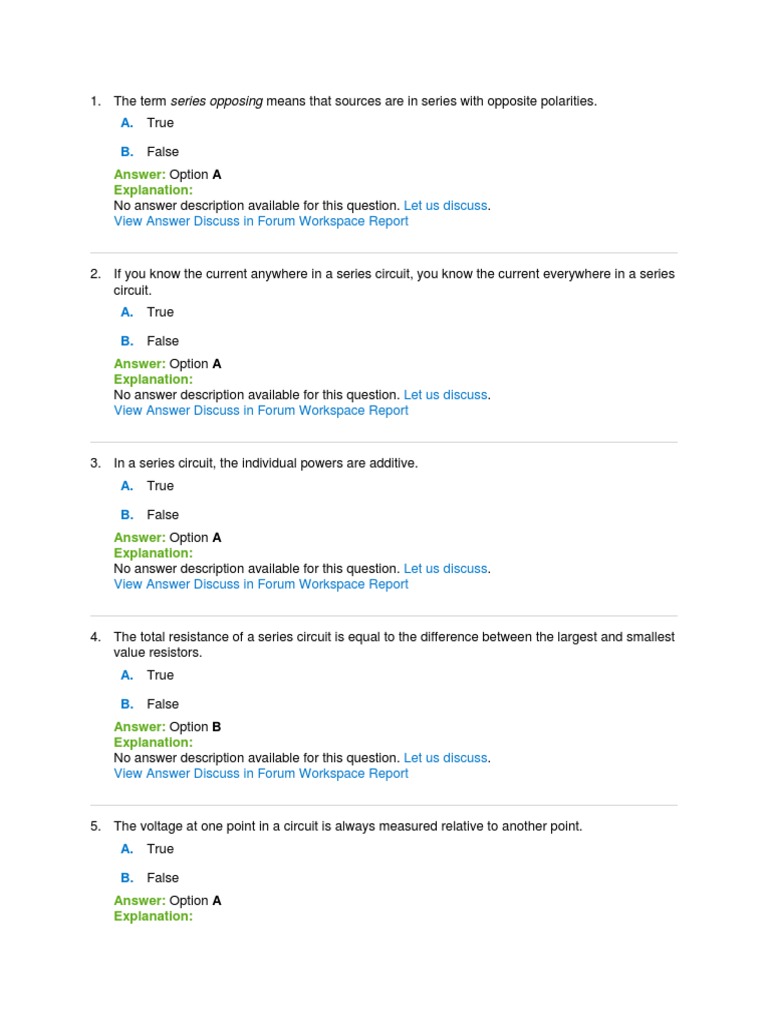
Task: Open 'Report' link below question 1
Action: pyautogui.click(x=388, y=222)
